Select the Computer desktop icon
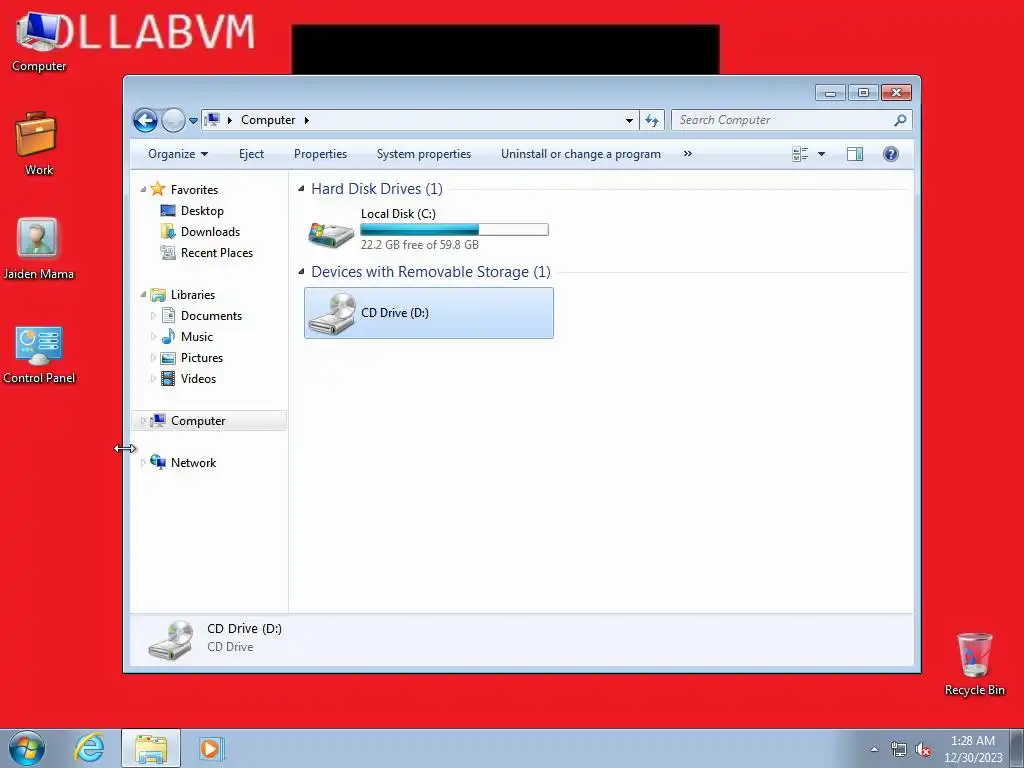Viewport: 1024px width, 768px height. tap(39, 40)
